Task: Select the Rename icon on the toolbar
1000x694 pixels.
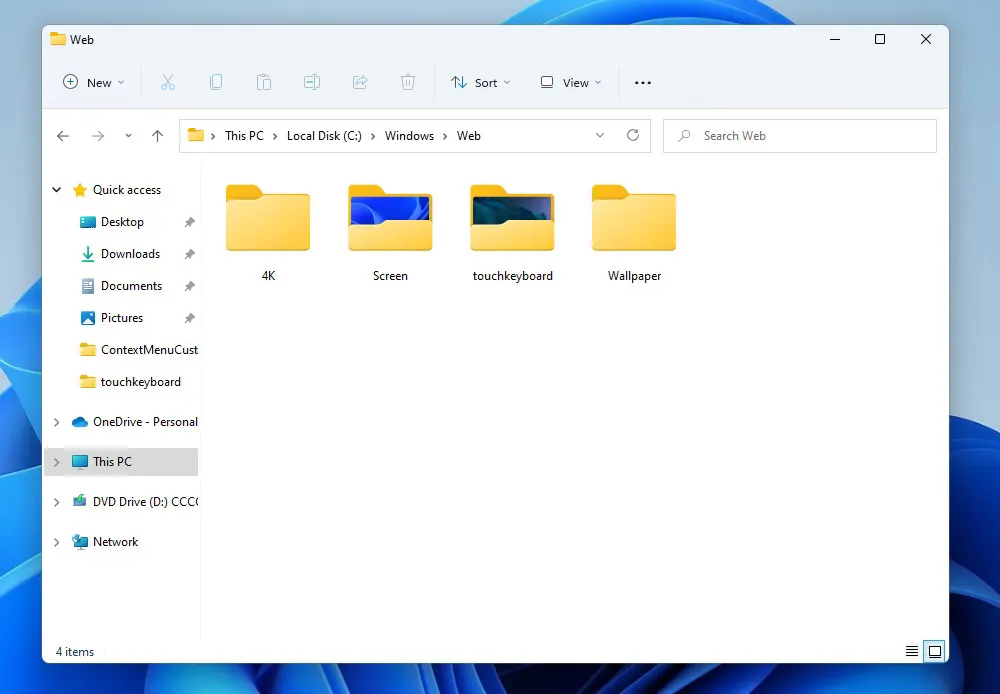Action: point(312,82)
